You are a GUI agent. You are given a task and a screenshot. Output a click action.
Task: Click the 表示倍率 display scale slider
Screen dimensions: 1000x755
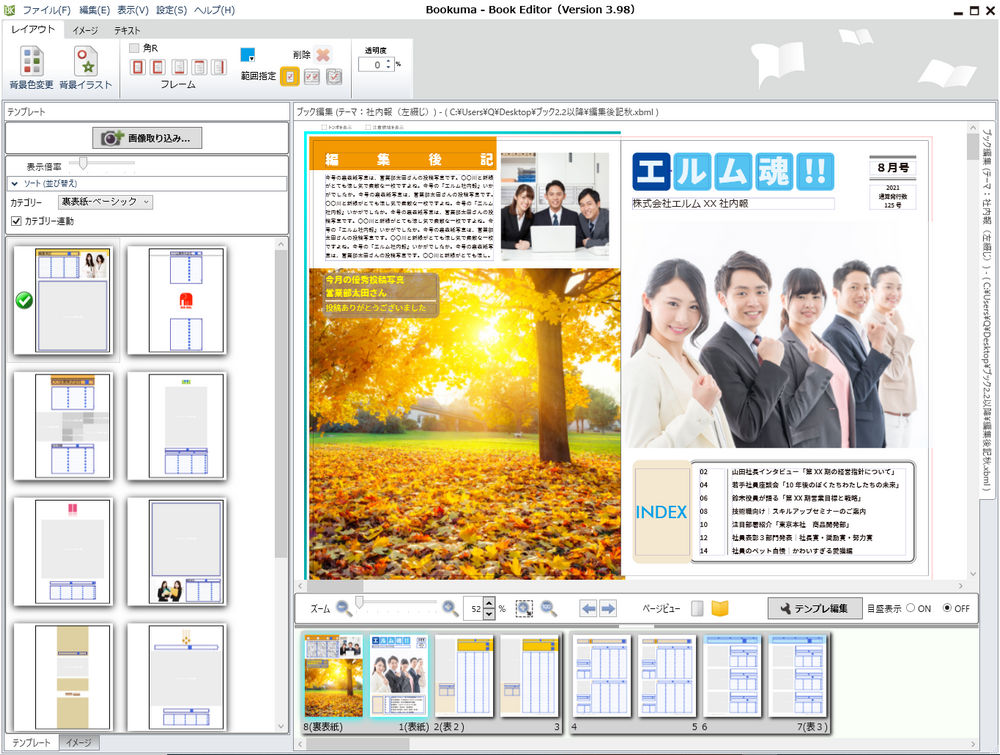(85, 164)
